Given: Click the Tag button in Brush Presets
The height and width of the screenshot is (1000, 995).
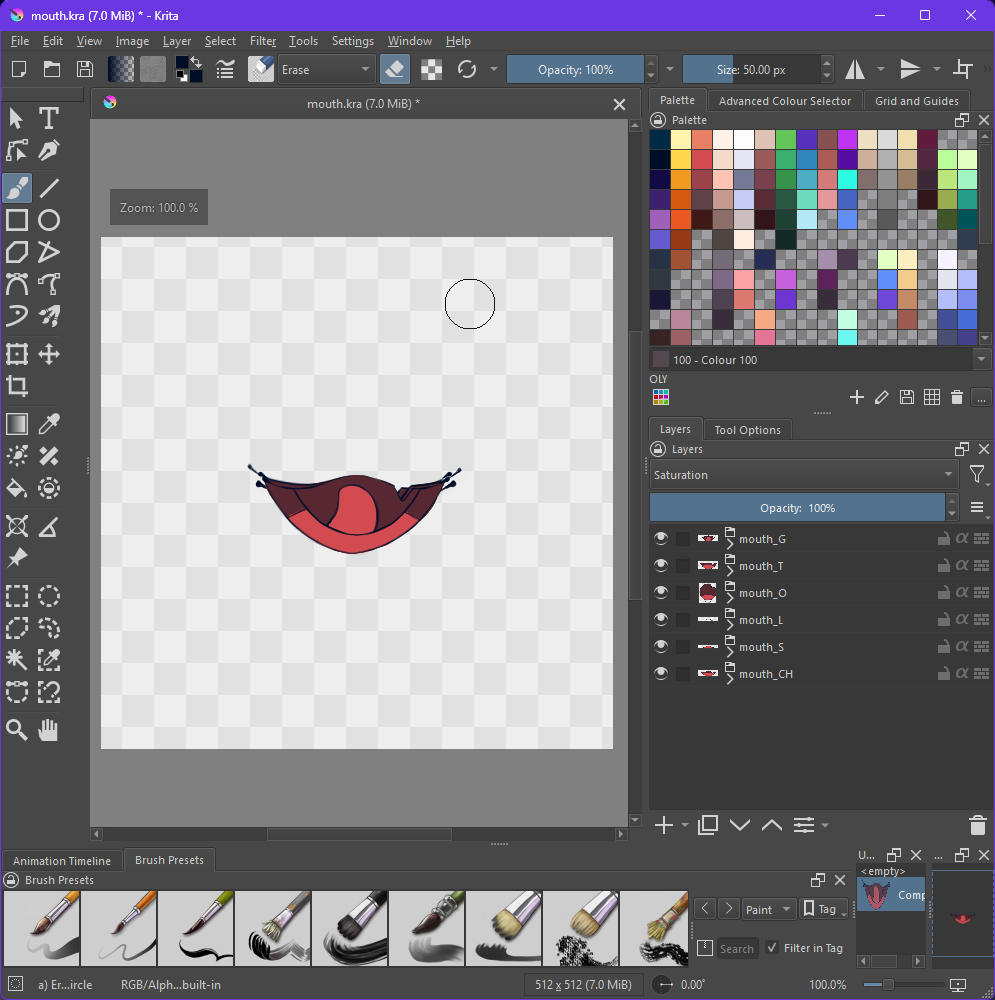Looking at the screenshot, I should 824,909.
